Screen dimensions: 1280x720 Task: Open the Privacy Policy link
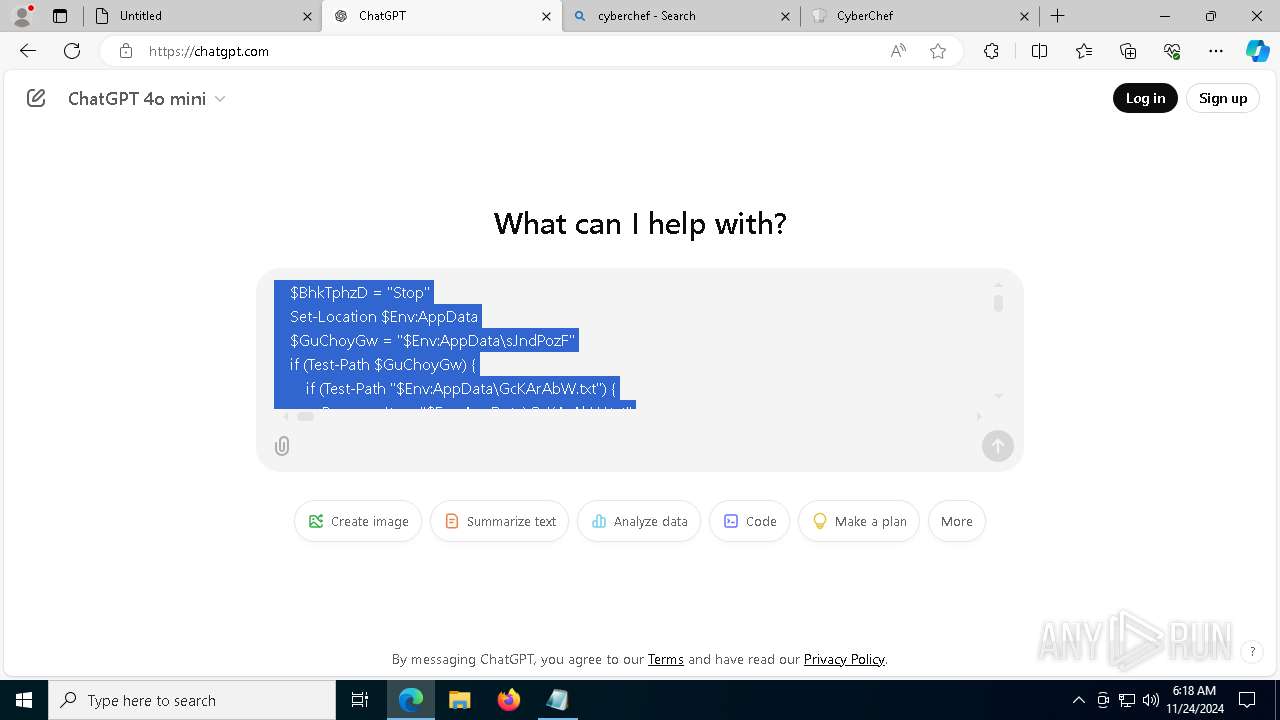click(844, 659)
